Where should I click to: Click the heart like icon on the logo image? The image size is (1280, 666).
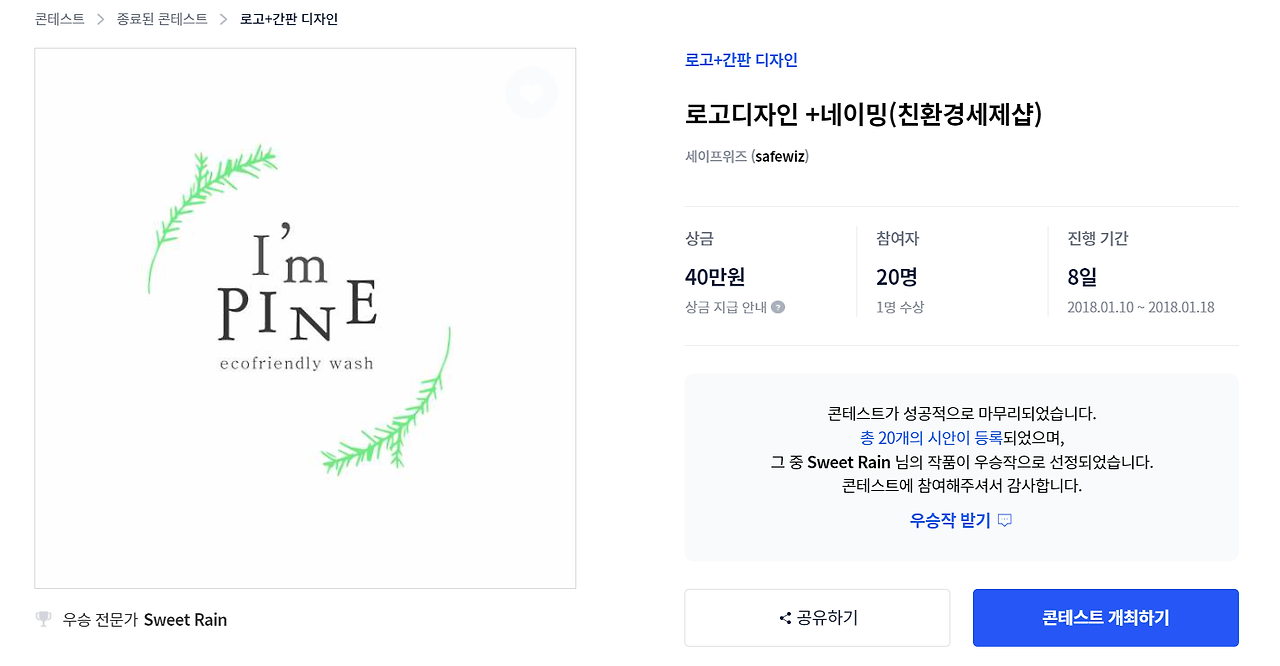531,92
